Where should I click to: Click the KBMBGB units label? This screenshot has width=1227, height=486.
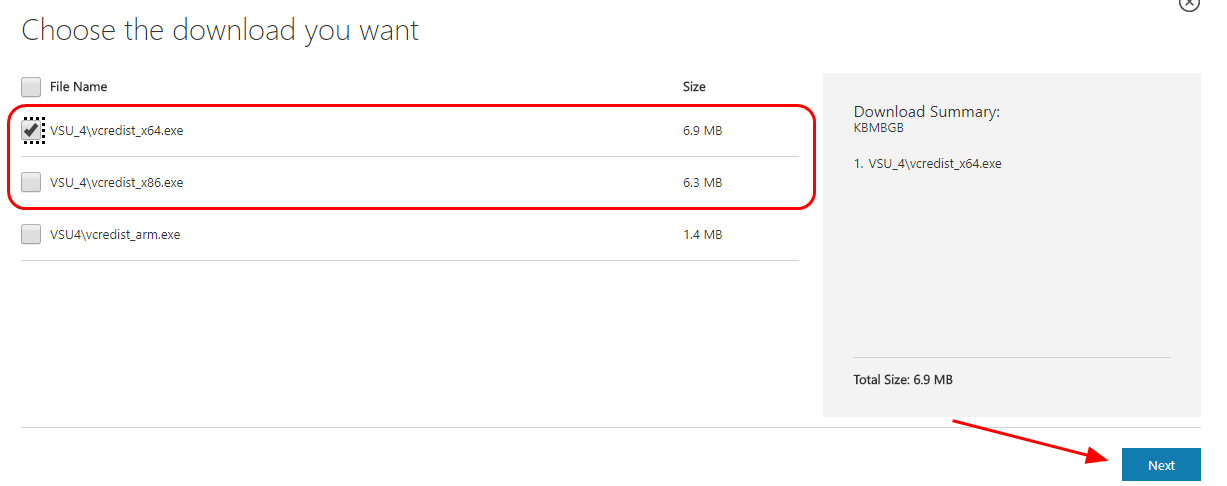(x=878, y=128)
